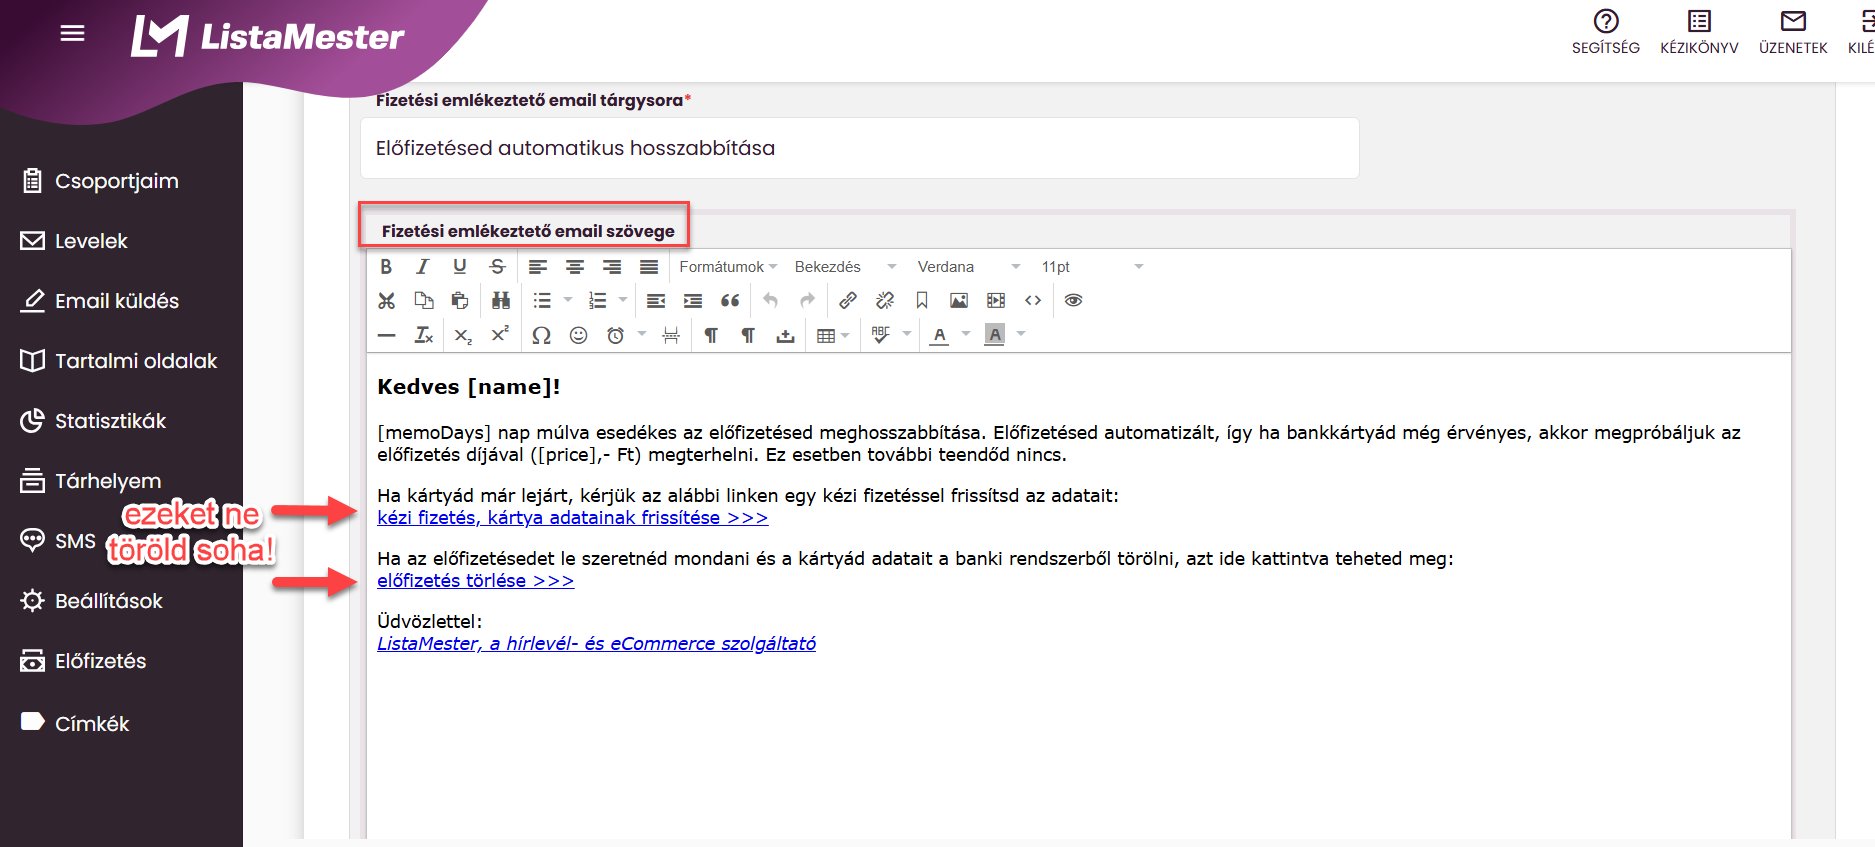Align text left
Screen dimensions: 1875x847
(x=538, y=267)
